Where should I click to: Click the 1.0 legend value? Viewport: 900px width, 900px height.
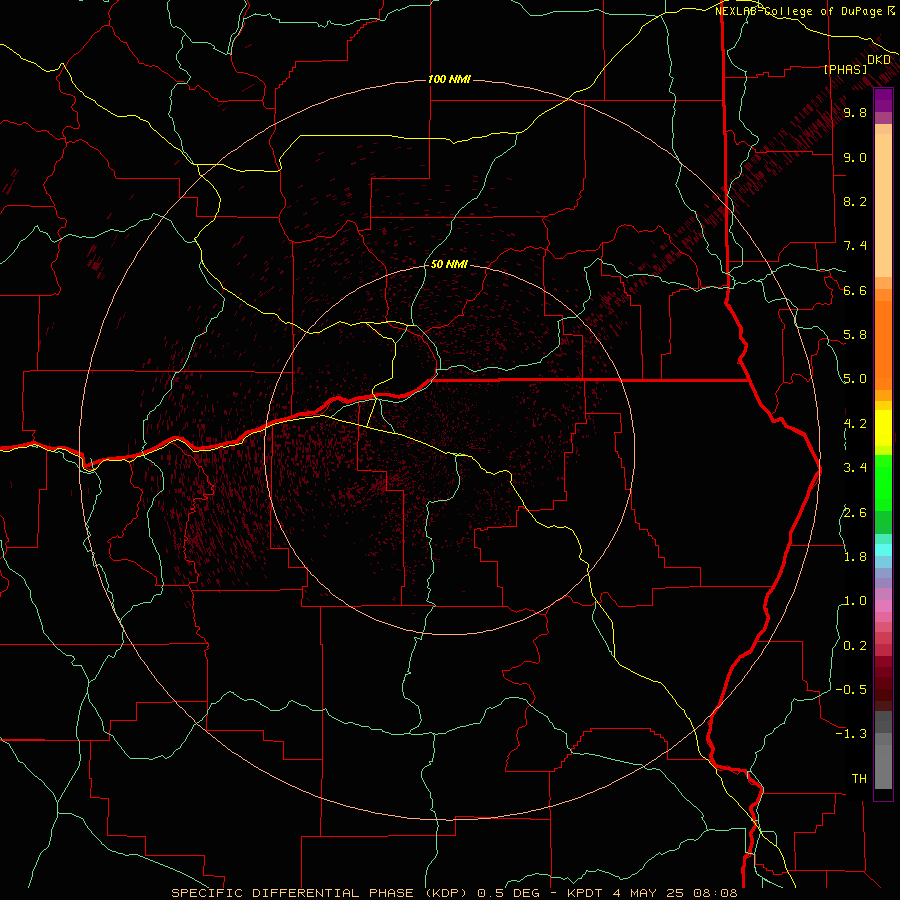[x=855, y=601]
